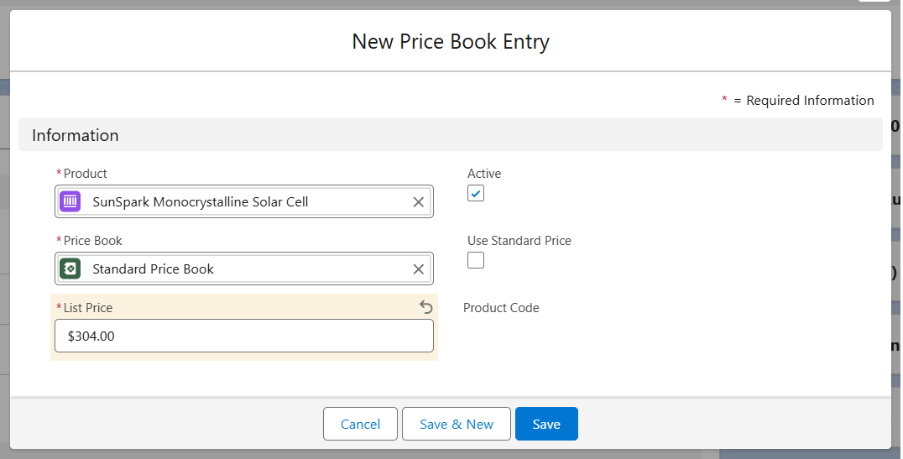
Task: Uncheck the Active checkbox
Action: click(476, 193)
